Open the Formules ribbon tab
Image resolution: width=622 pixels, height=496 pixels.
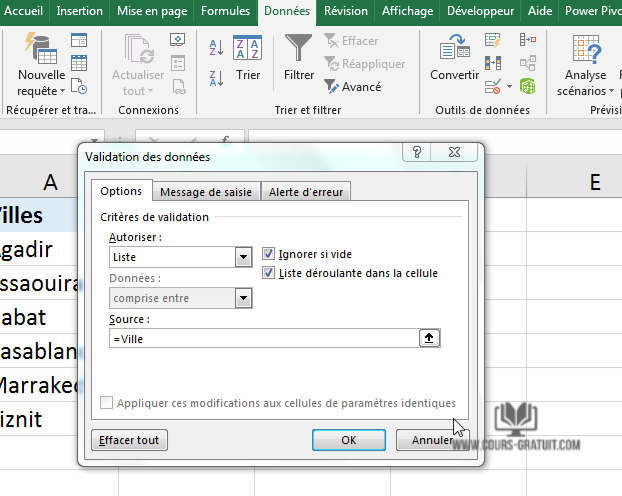click(x=225, y=11)
